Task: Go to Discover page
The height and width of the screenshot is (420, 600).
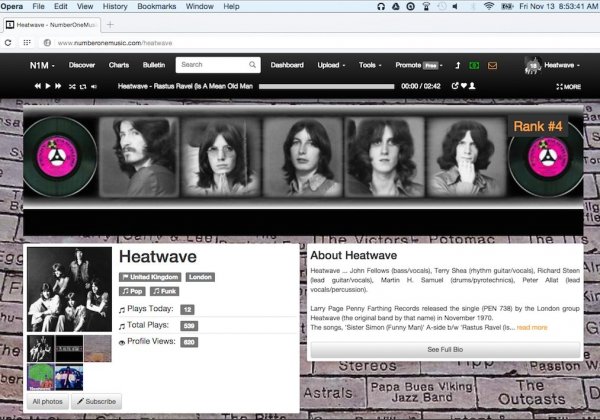Action: pyautogui.click(x=82, y=65)
